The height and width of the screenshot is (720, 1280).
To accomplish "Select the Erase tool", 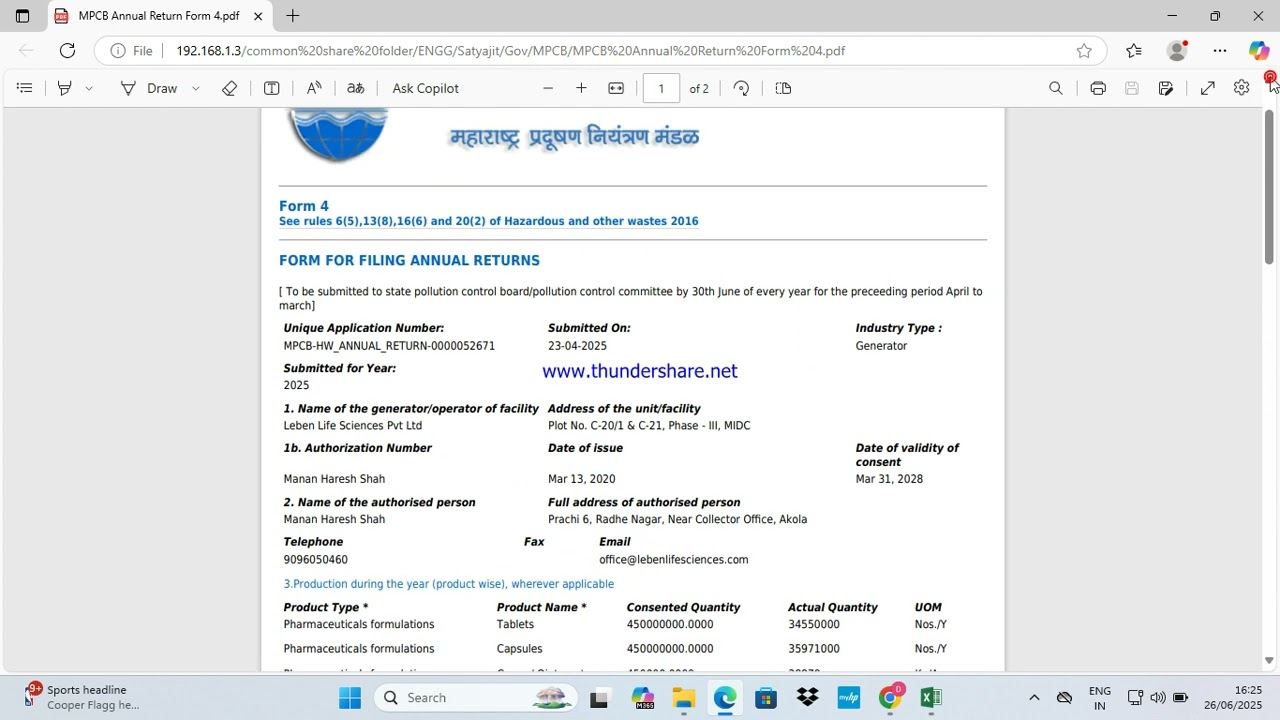I will pos(230,88).
